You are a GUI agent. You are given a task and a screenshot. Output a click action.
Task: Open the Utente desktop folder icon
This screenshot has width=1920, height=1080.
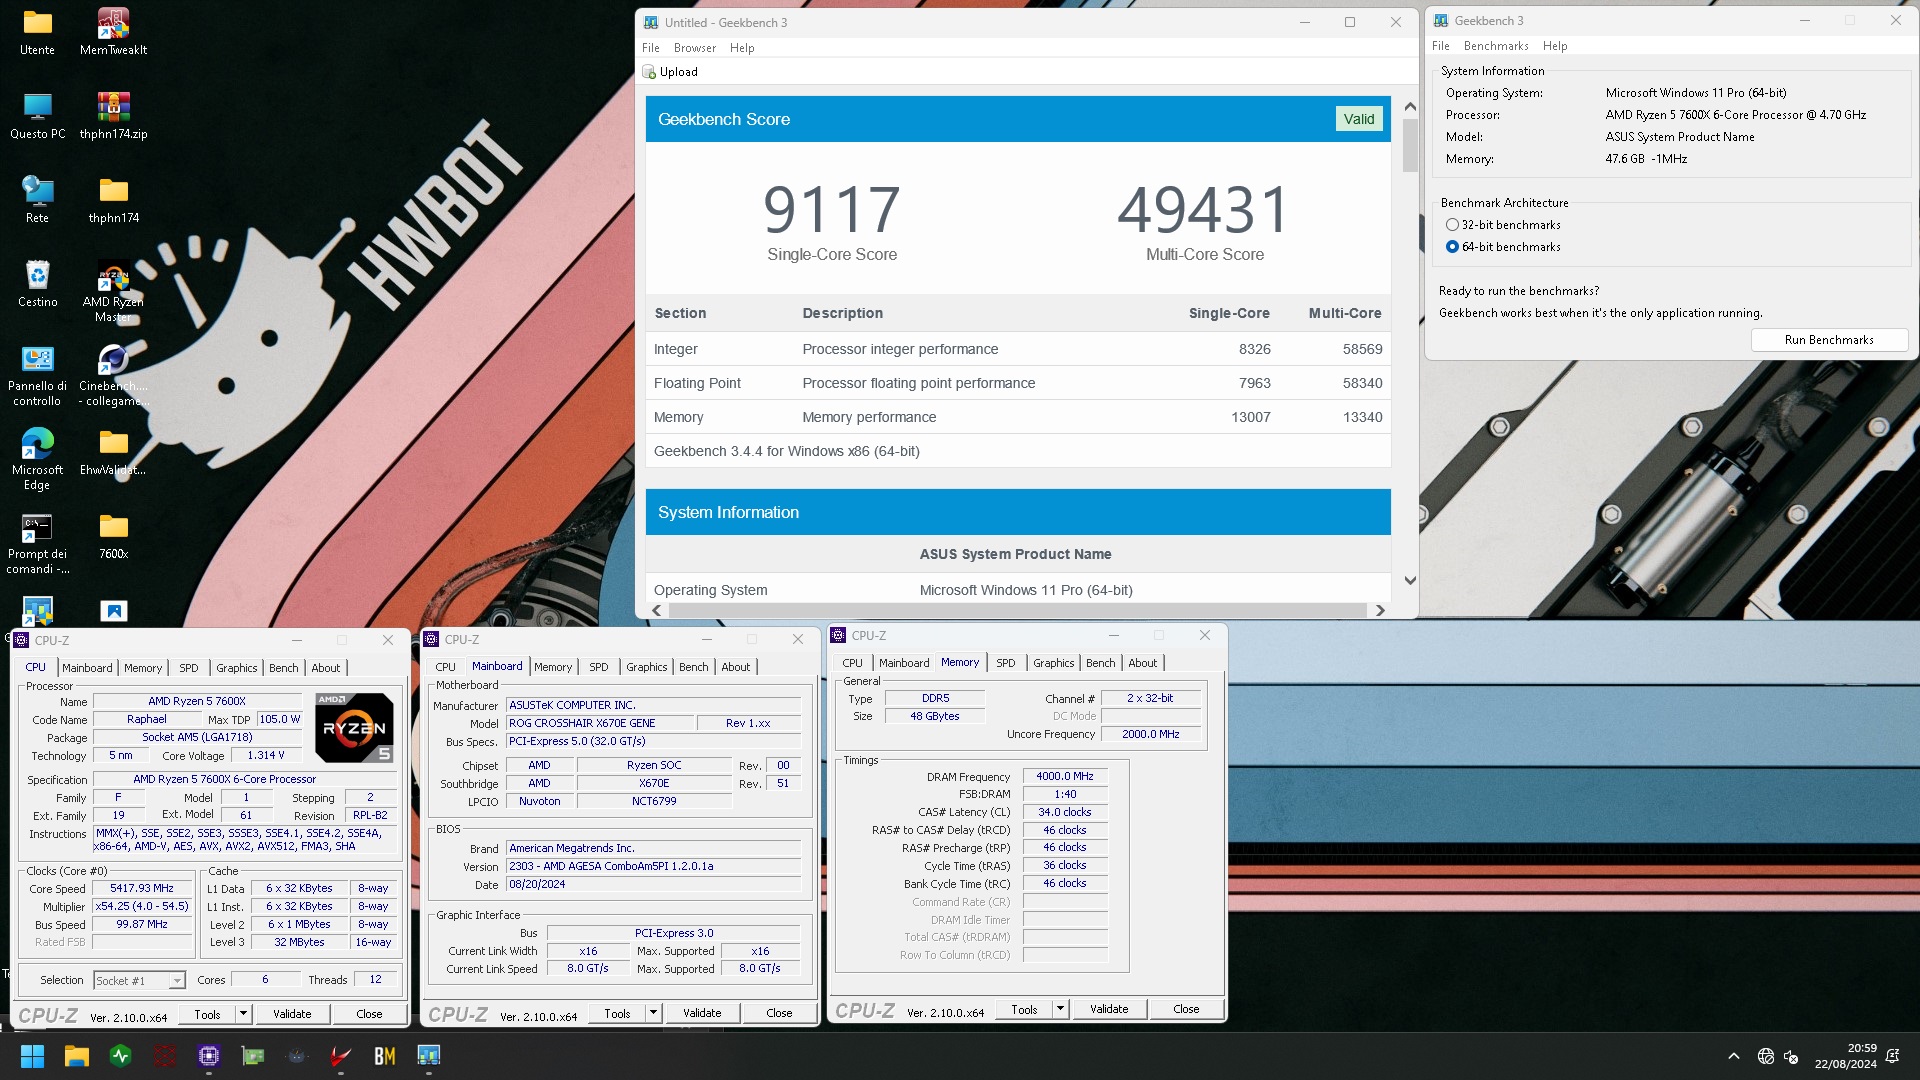click(37, 31)
